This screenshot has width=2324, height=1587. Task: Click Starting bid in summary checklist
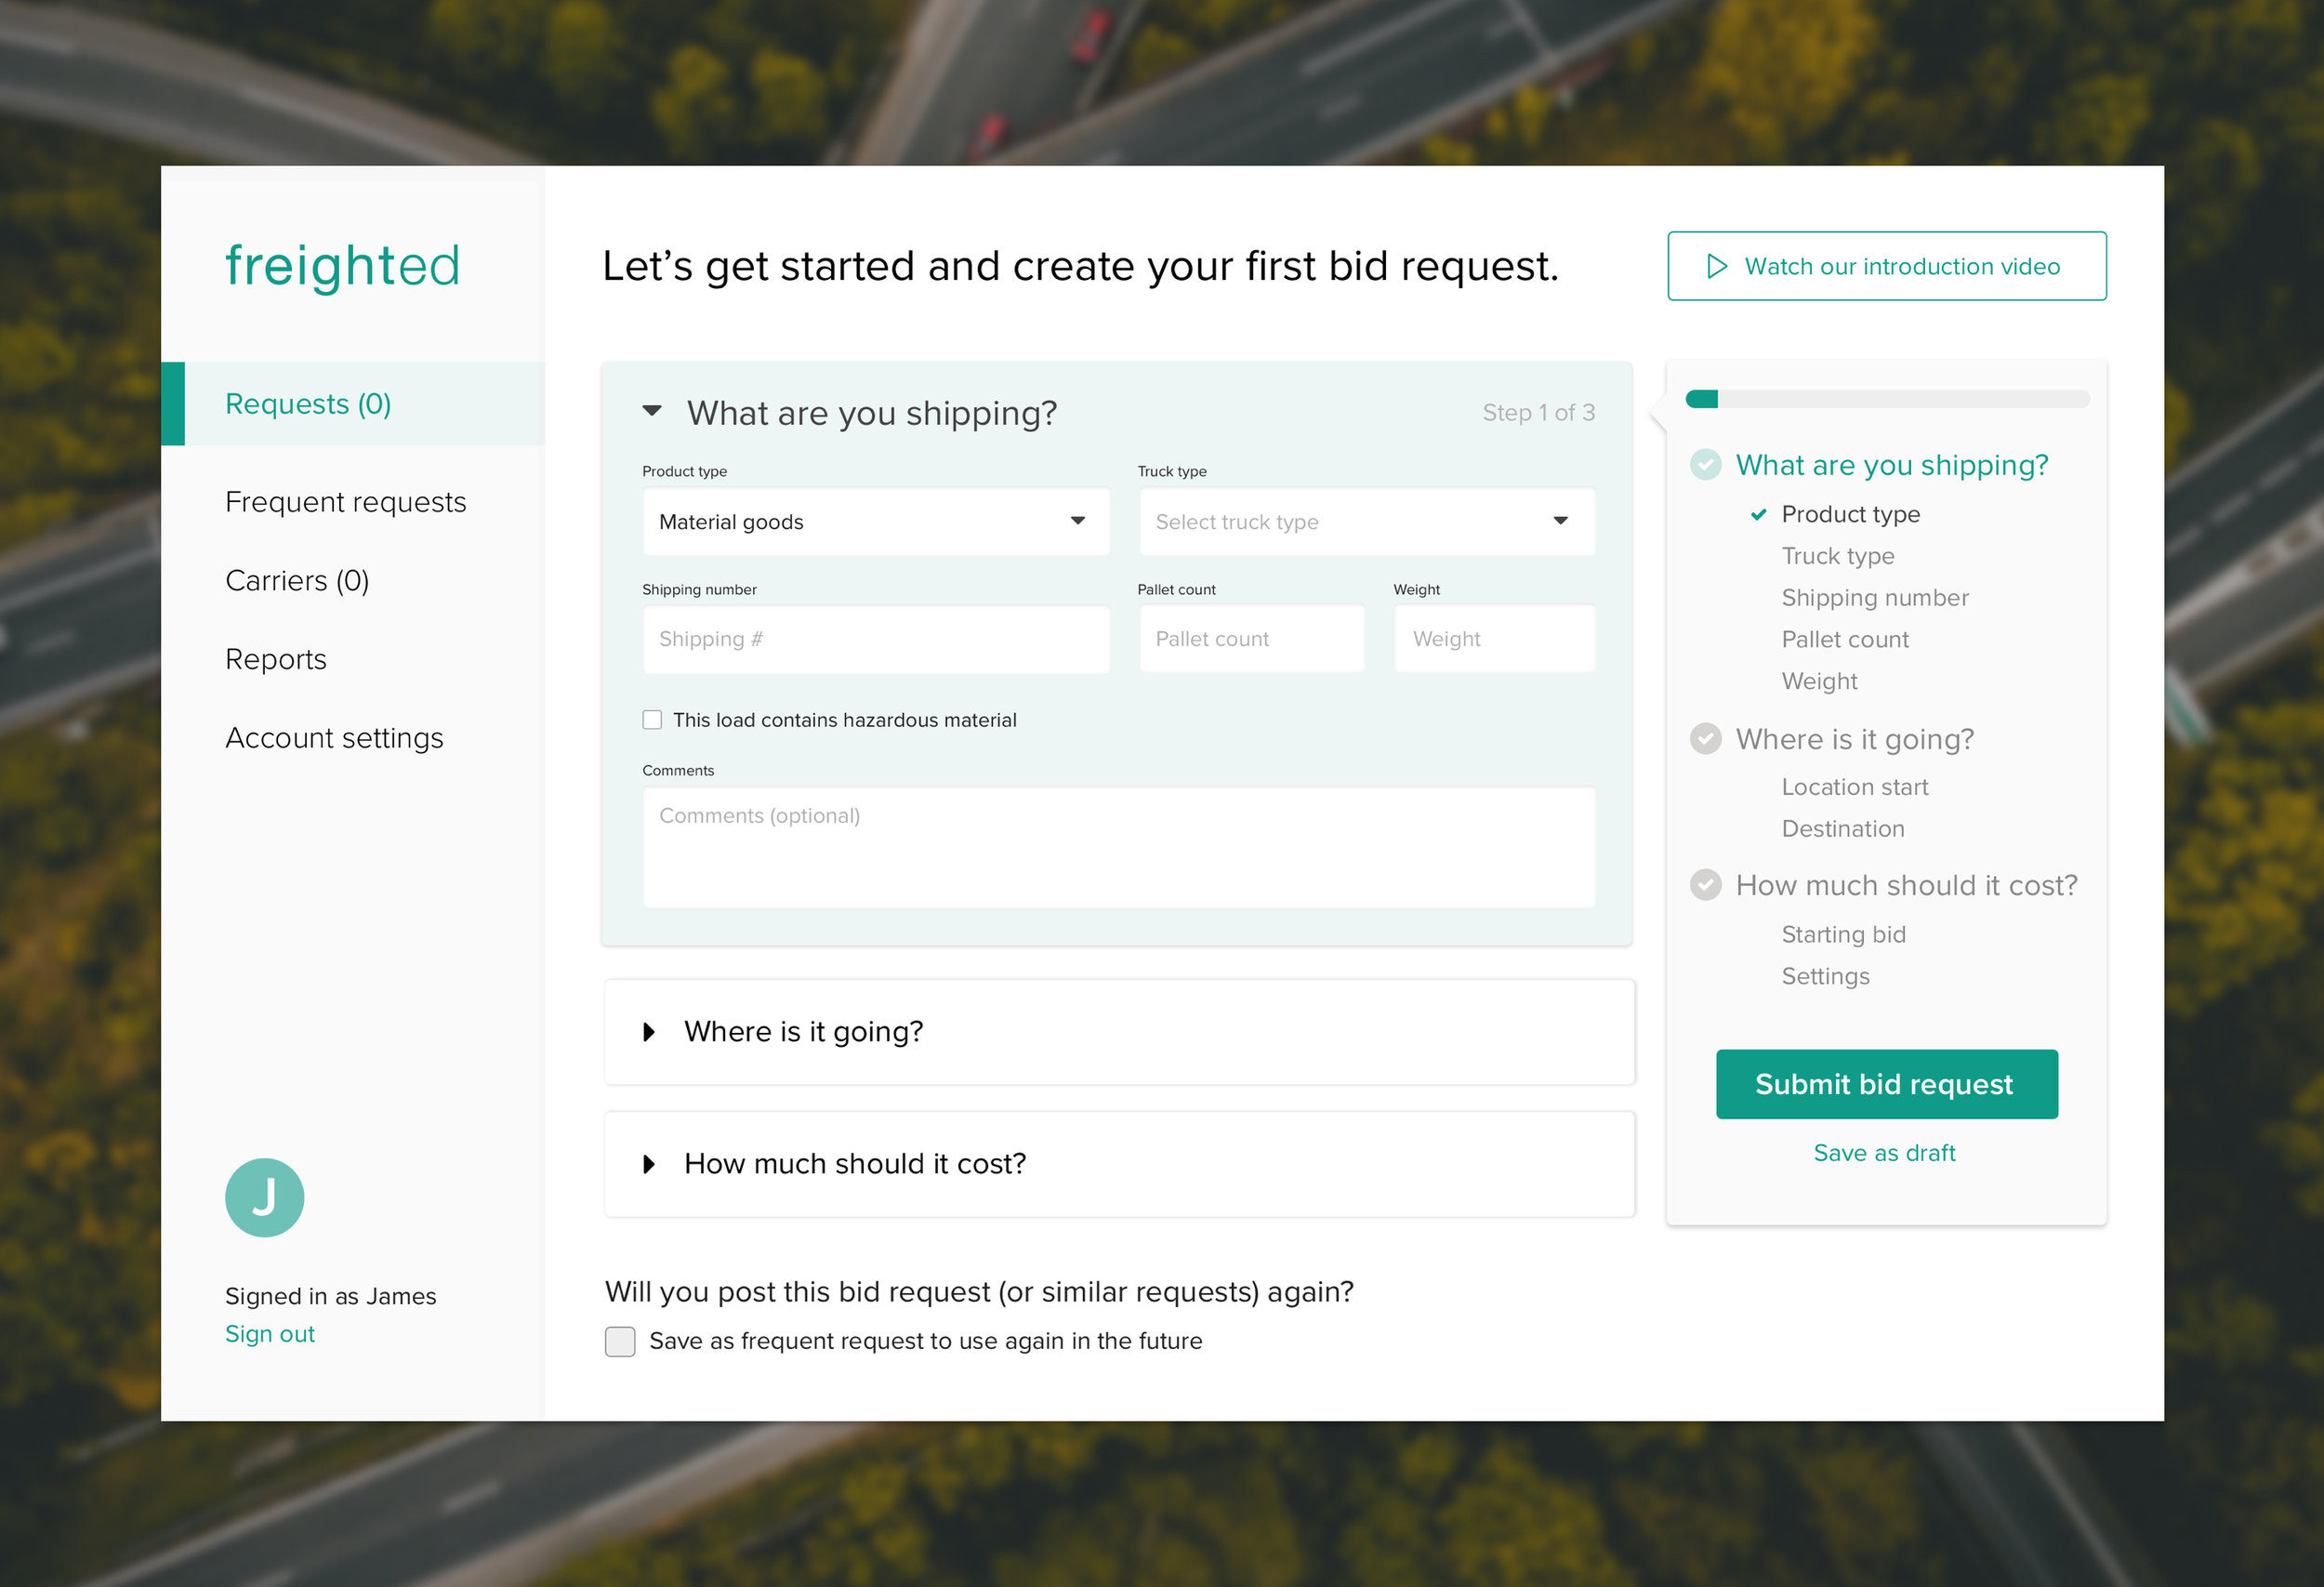[1844, 934]
